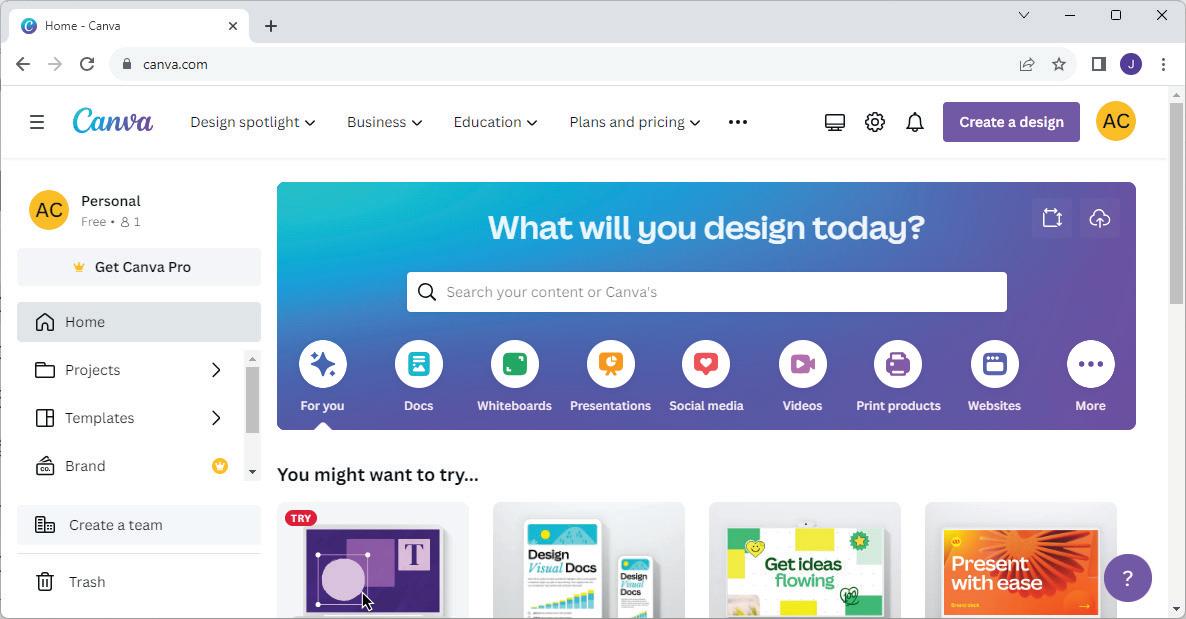Open Chrome three-dot menu
The width and height of the screenshot is (1186, 619).
pyautogui.click(x=1163, y=64)
